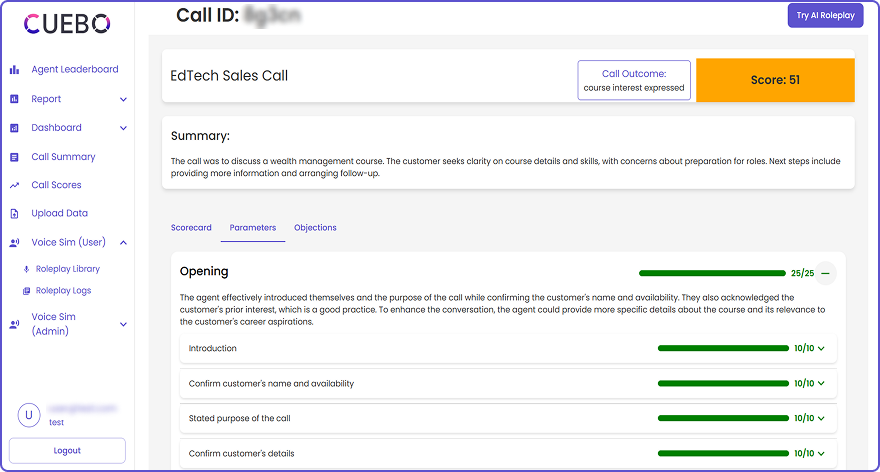Screen dimensions: 880x472
Task: Expand the Dashboard menu chevron
Action: (123, 128)
